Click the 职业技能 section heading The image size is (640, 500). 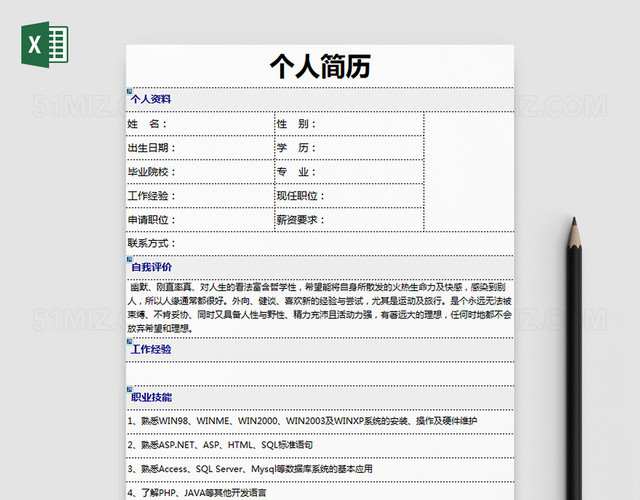[x=151, y=397]
